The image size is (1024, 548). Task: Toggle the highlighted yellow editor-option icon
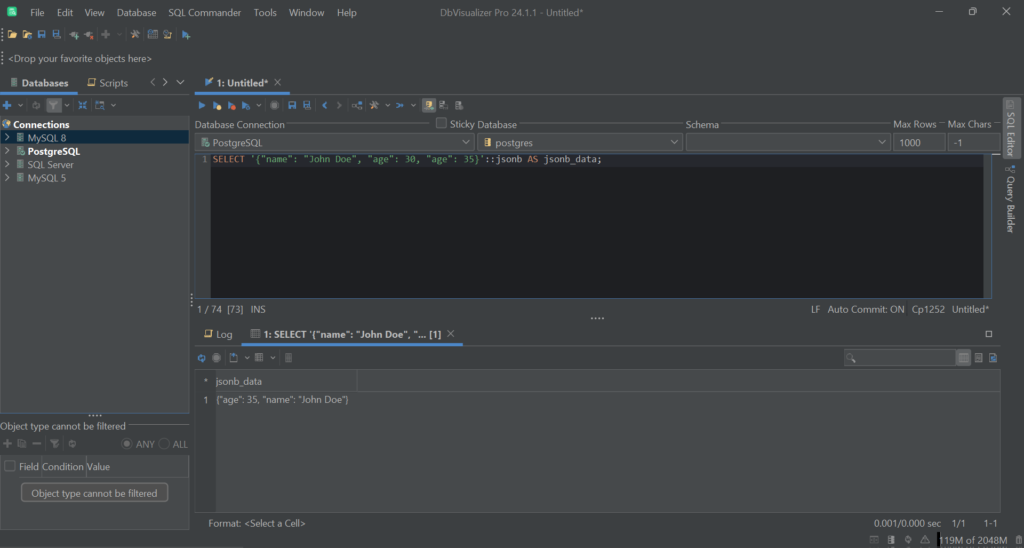click(x=429, y=105)
